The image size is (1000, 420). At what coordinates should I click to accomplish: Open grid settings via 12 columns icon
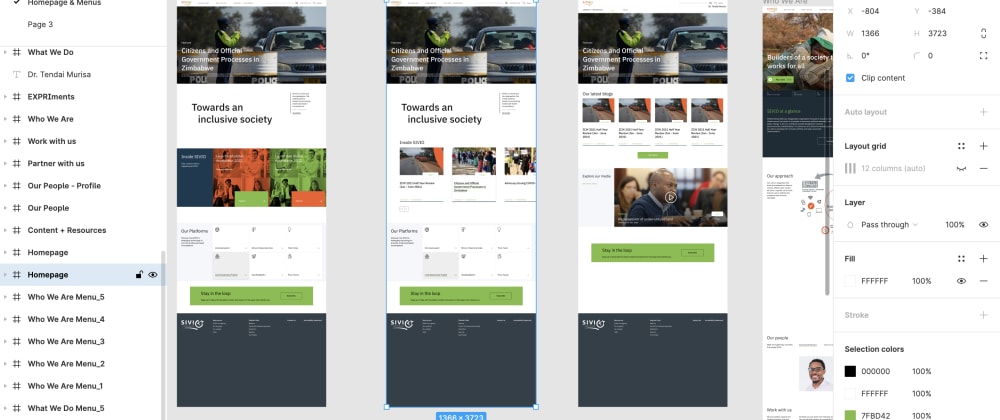pyautogui.click(x=850, y=168)
